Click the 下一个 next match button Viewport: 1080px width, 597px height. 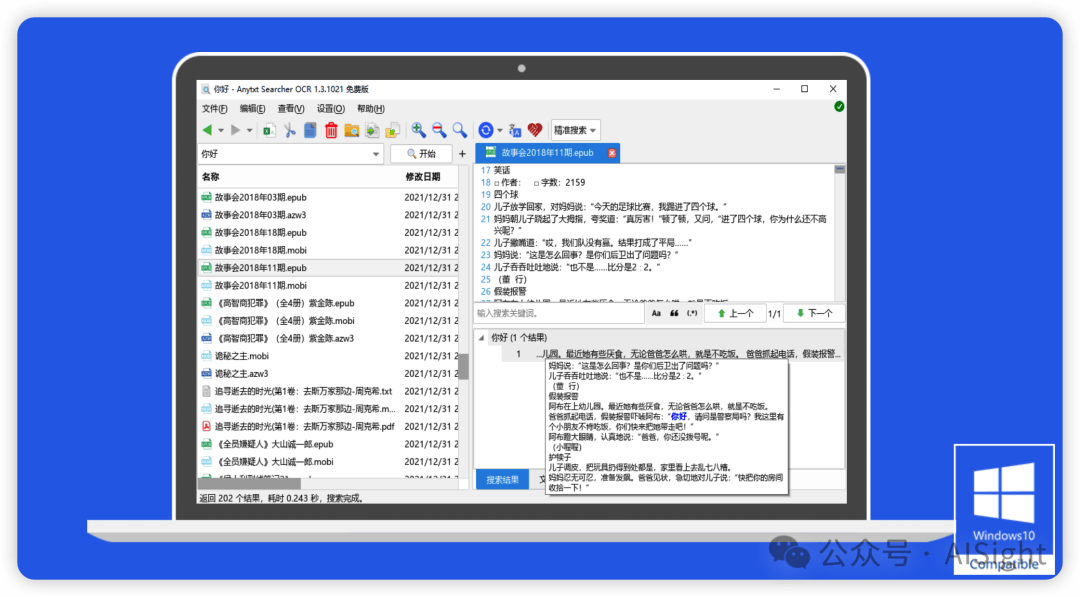(x=814, y=313)
